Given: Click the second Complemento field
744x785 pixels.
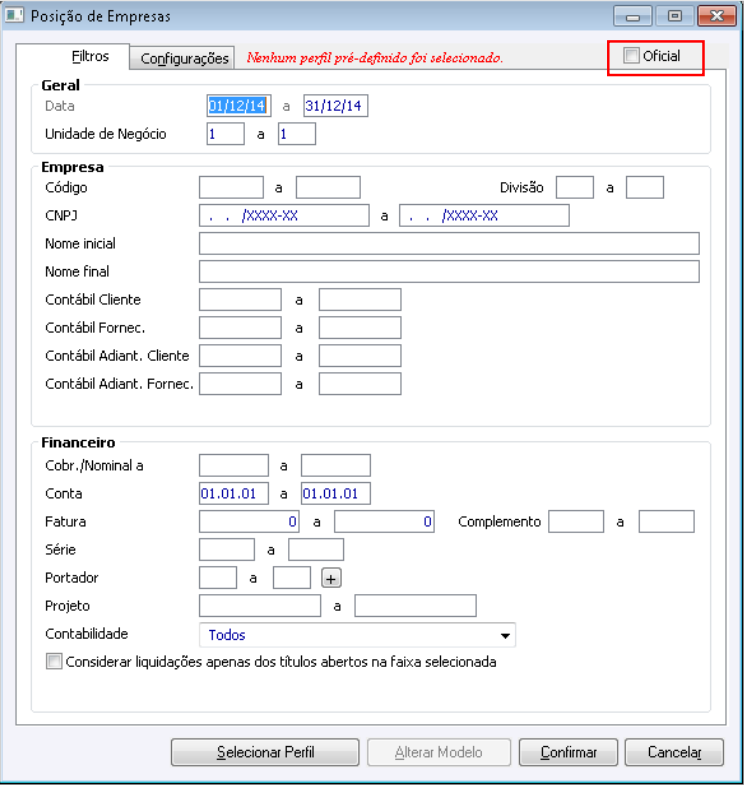Looking at the screenshot, I should click(x=666, y=522).
